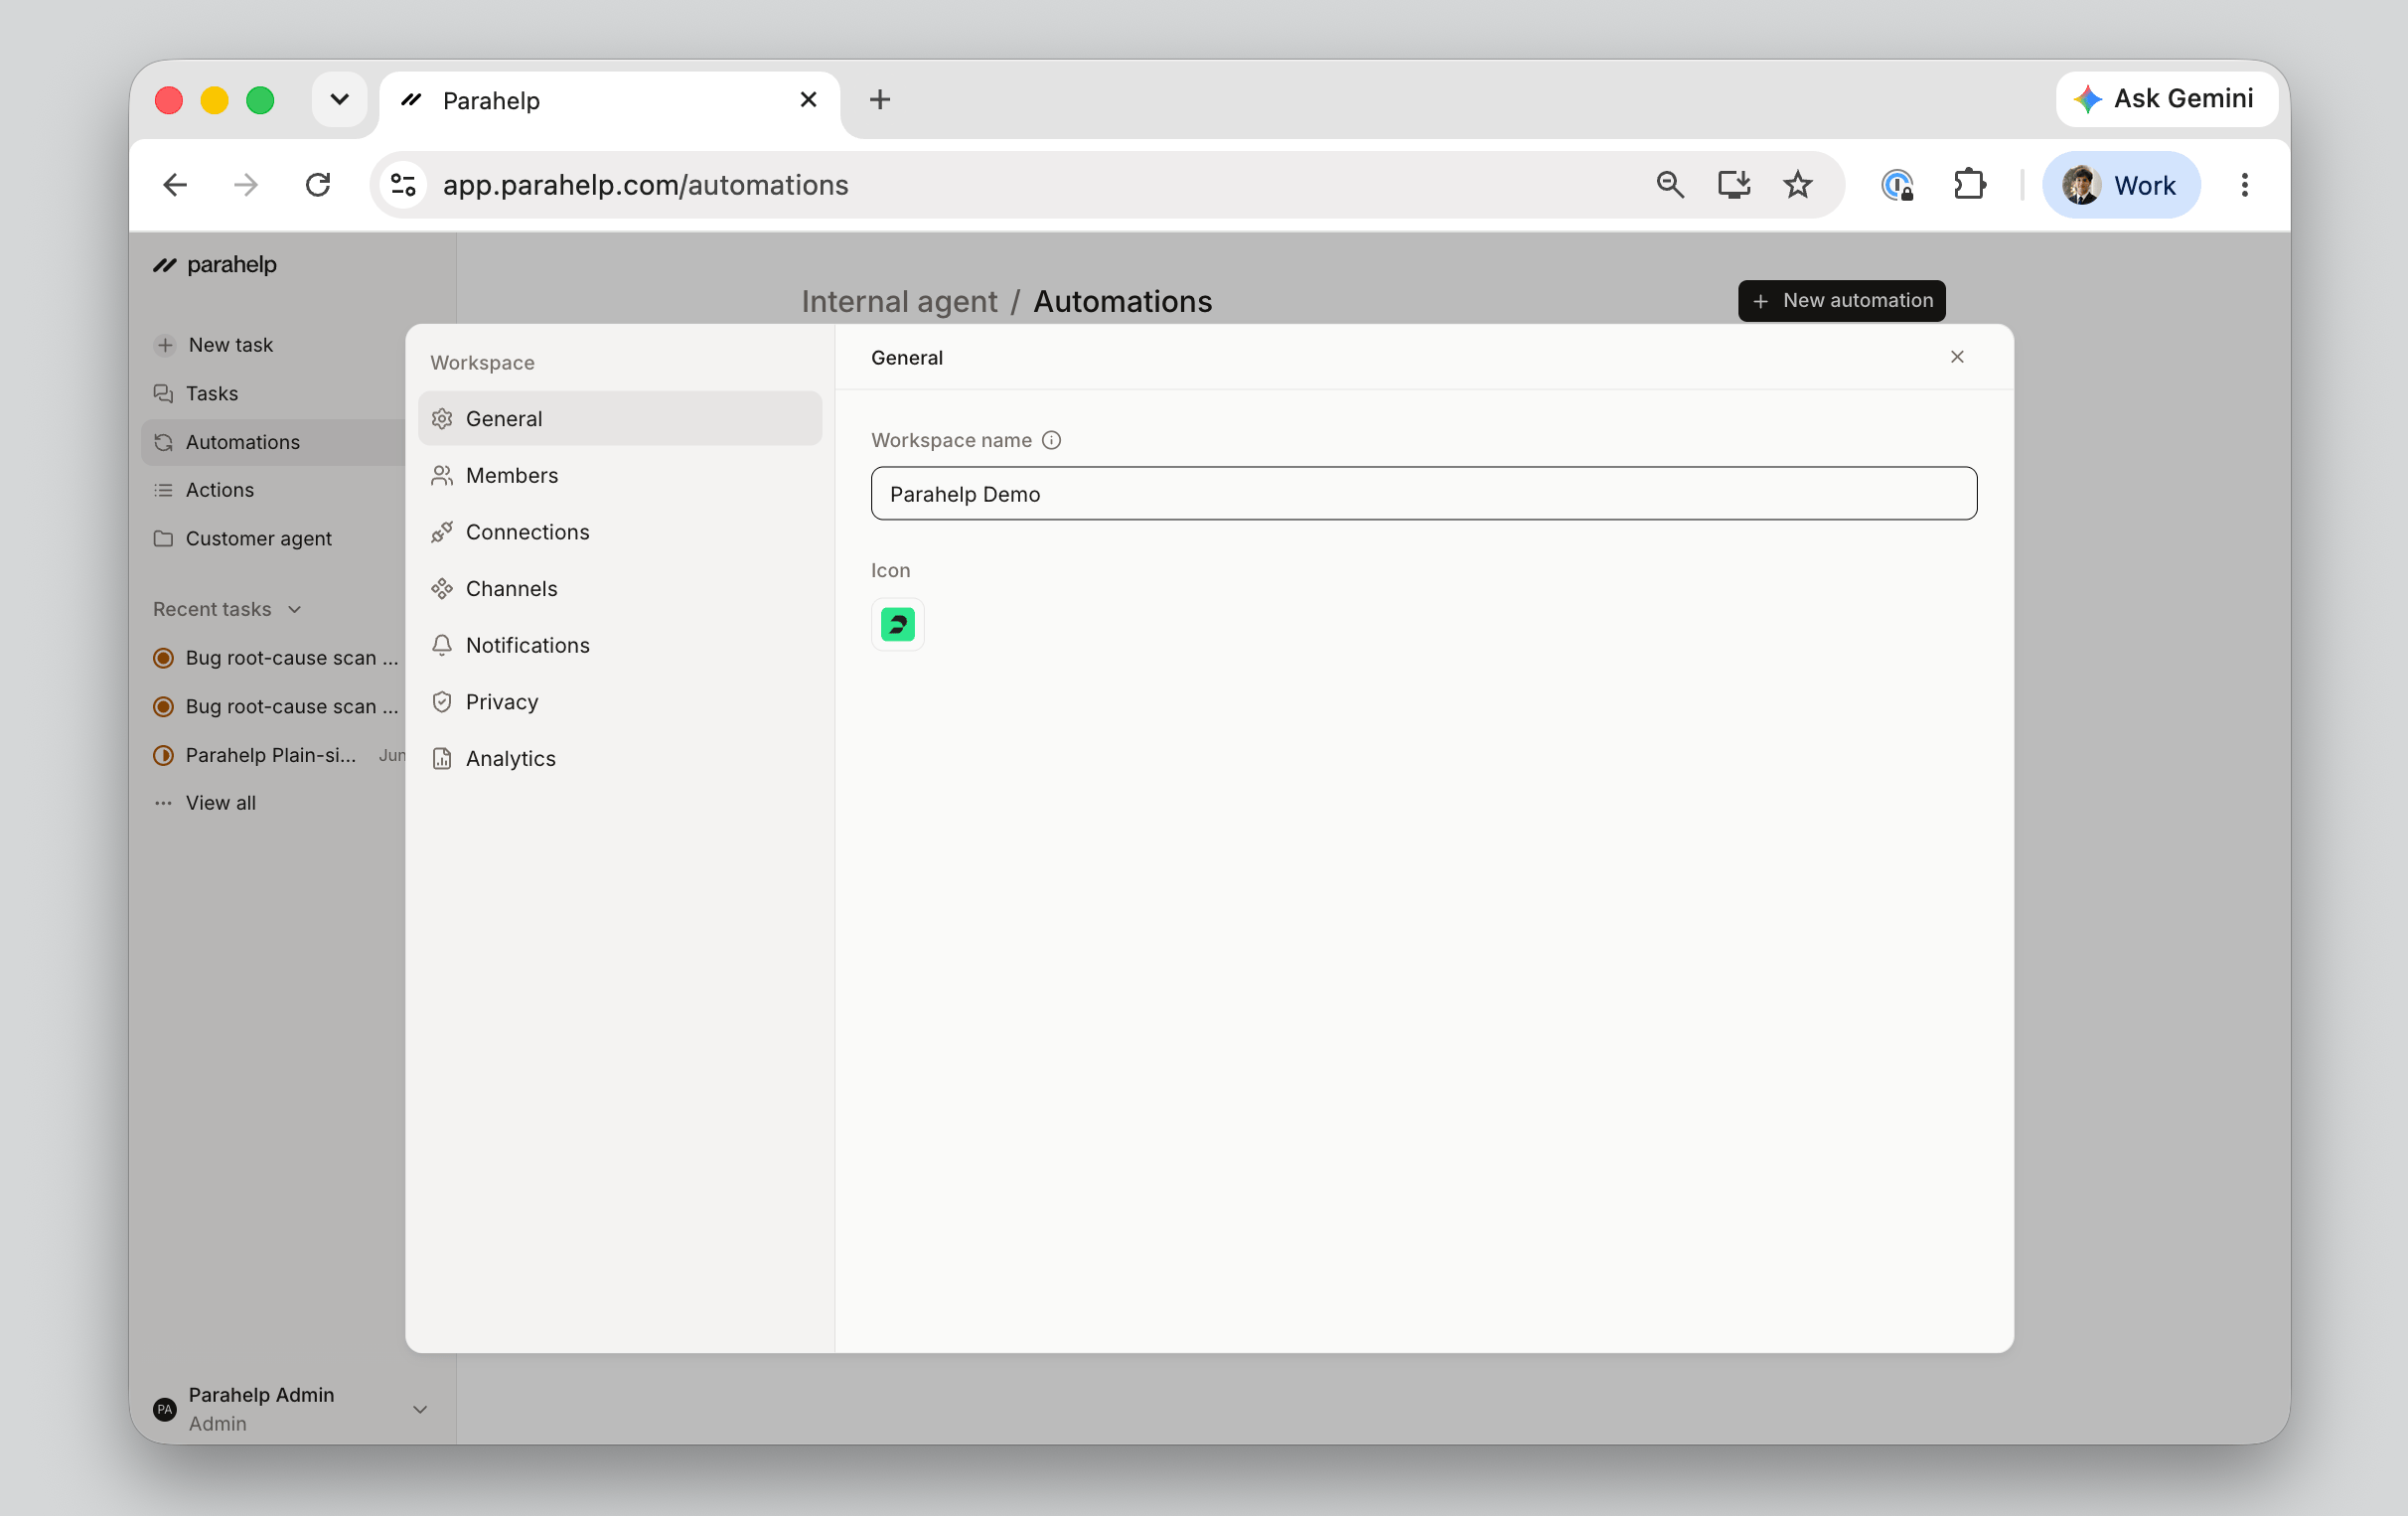Click the Tasks chat icon in sidebar
The height and width of the screenshot is (1516, 2408).
(x=163, y=393)
